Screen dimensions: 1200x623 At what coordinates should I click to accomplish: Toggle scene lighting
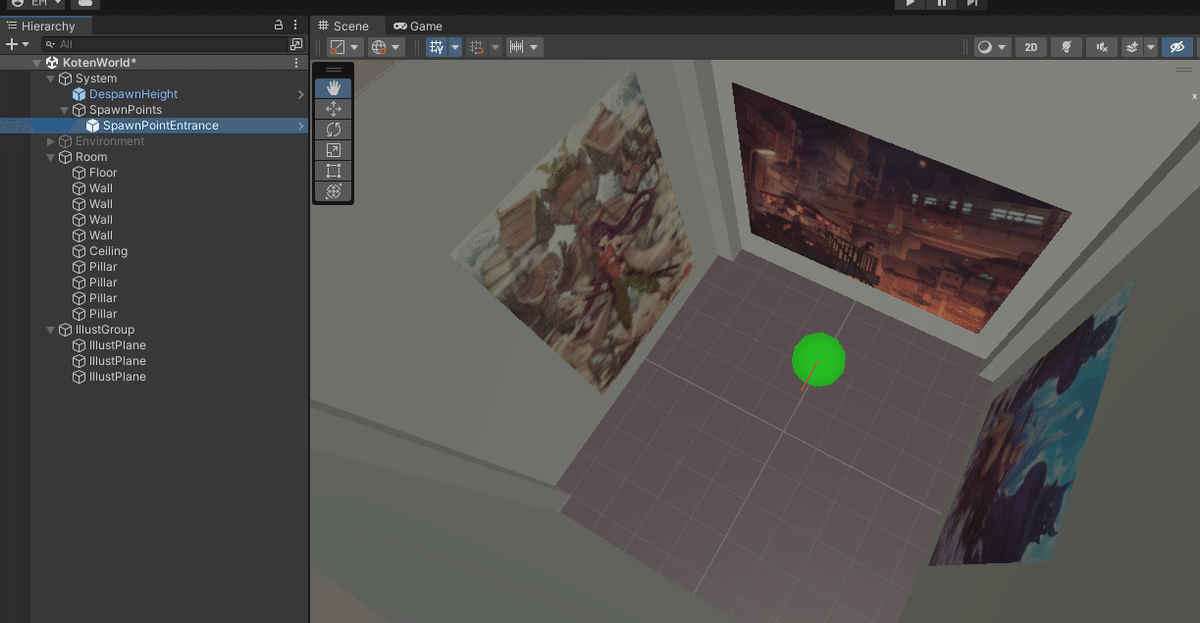1066,47
